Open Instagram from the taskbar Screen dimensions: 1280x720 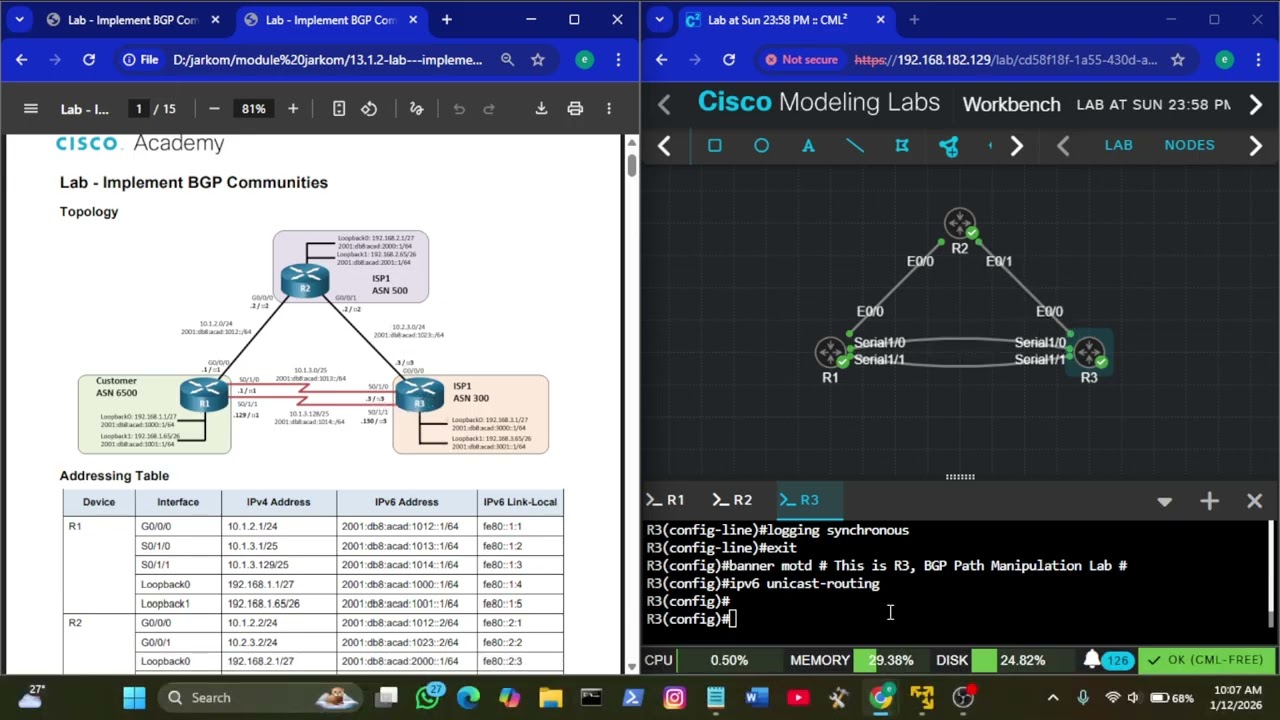click(x=674, y=697)
